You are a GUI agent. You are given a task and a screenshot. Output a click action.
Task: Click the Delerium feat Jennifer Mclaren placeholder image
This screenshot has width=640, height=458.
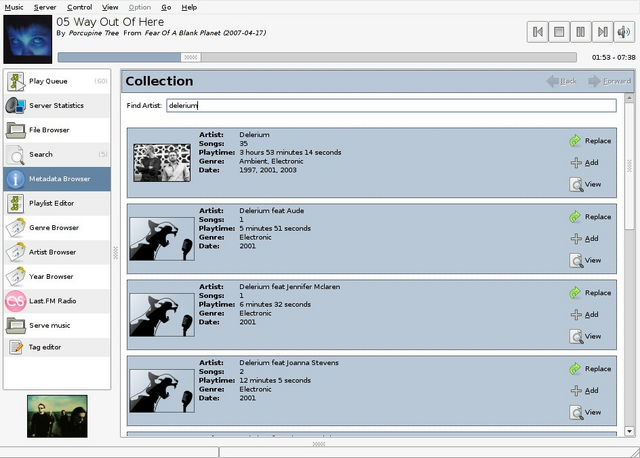pyautogui.click(x=162, y=315)
